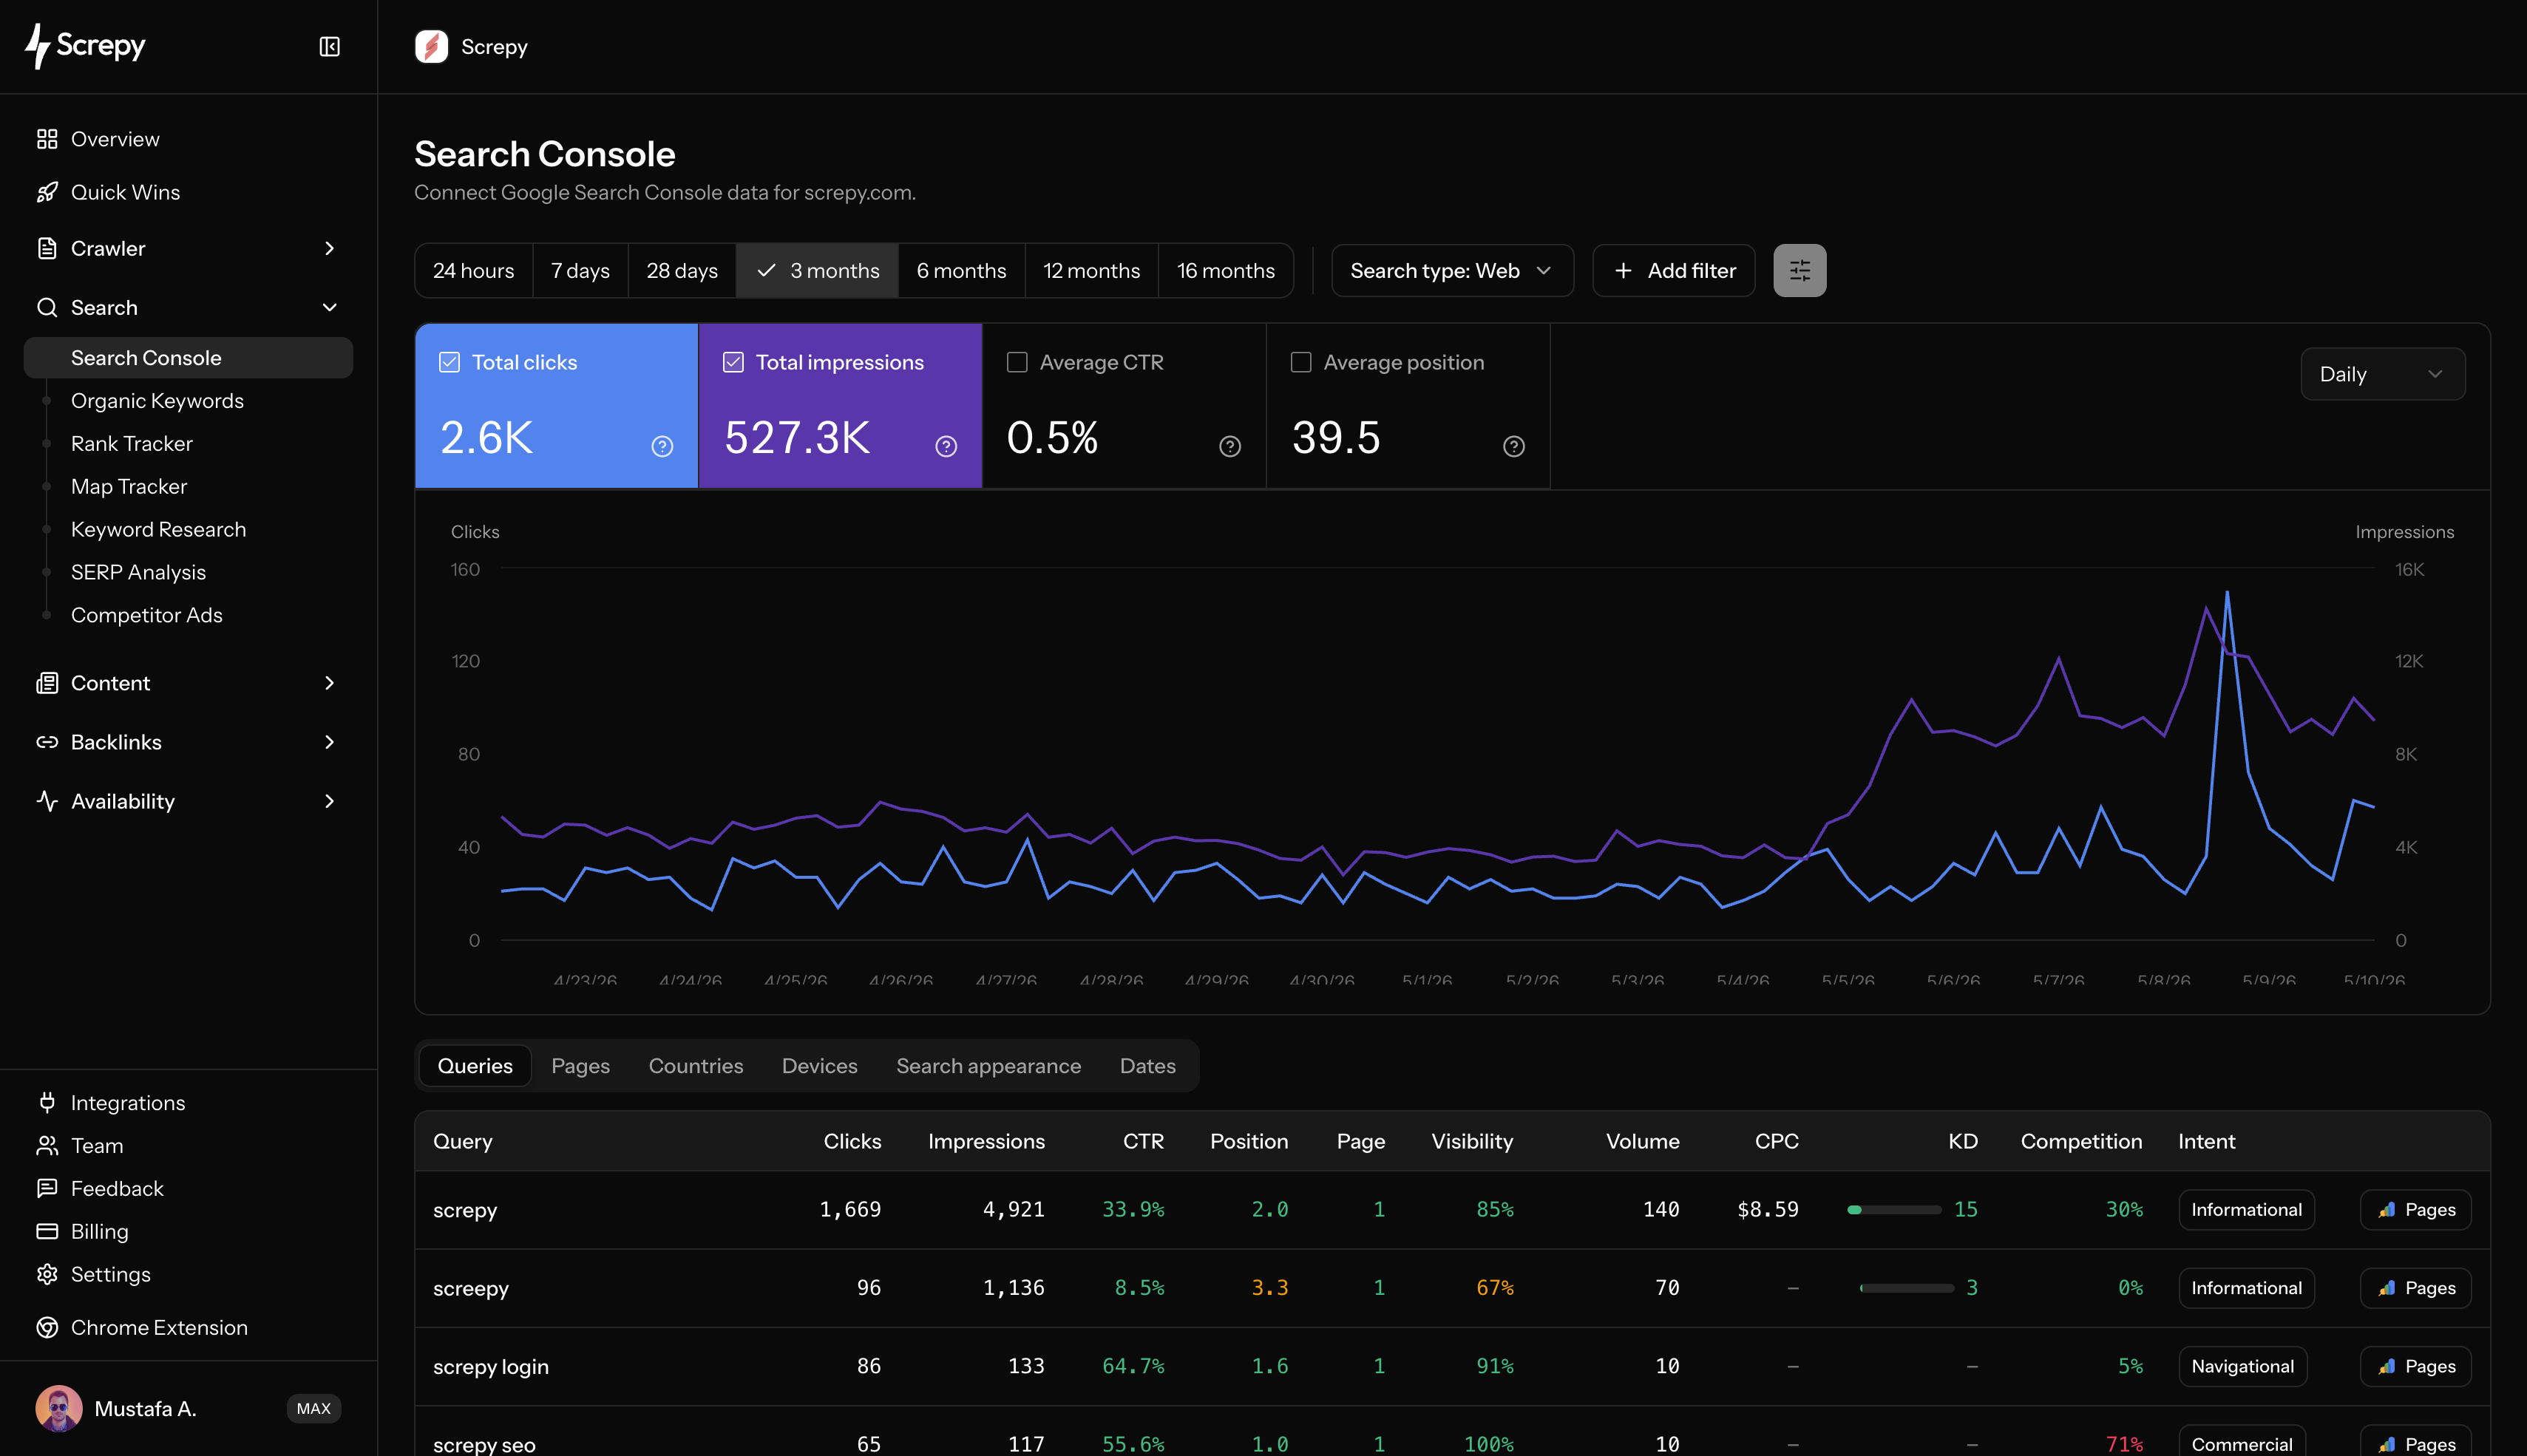Click the MAX plan badge
Image resolution: width=2527 pixels, height=1456 pixels.
coord(313,1408)
